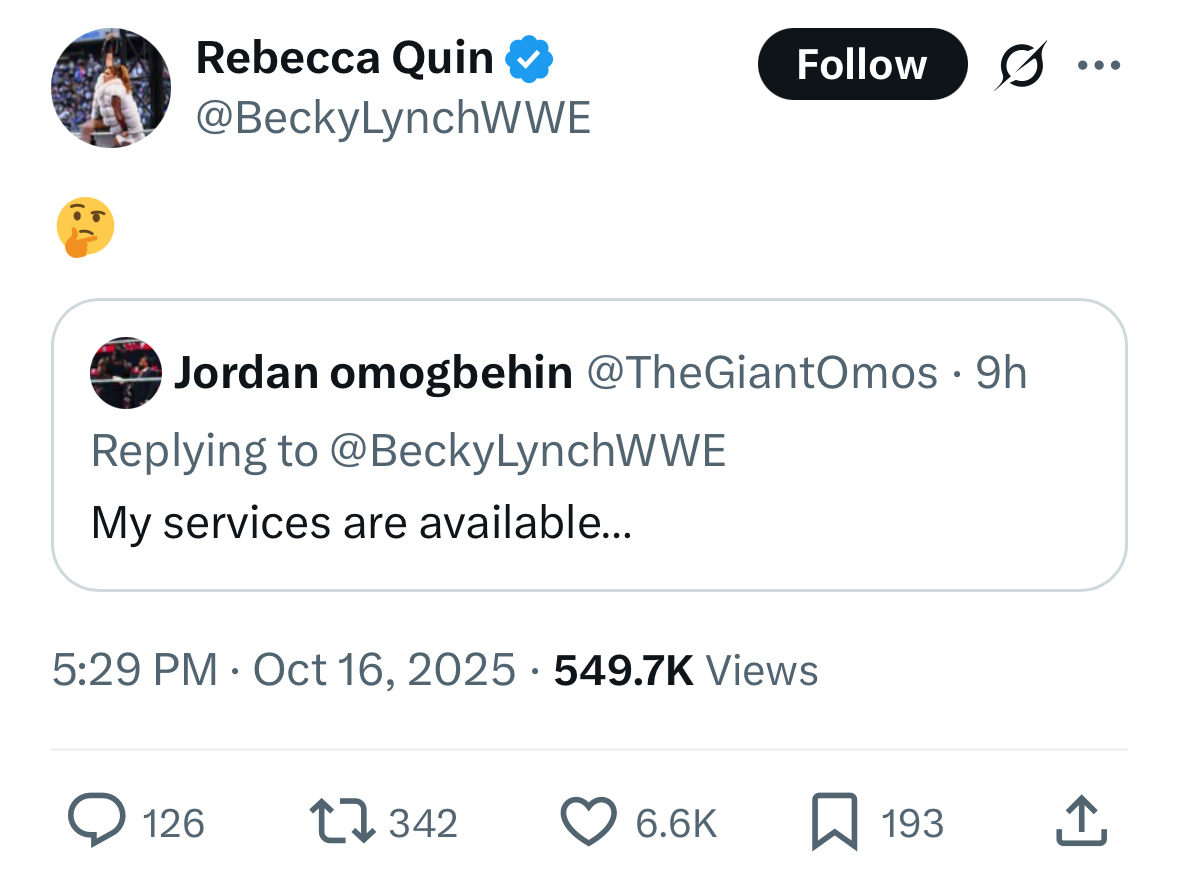The height and width of the screenshot is (879, 1179).
Task: Click the blue verified badge
Action: [x=530, y=60]
